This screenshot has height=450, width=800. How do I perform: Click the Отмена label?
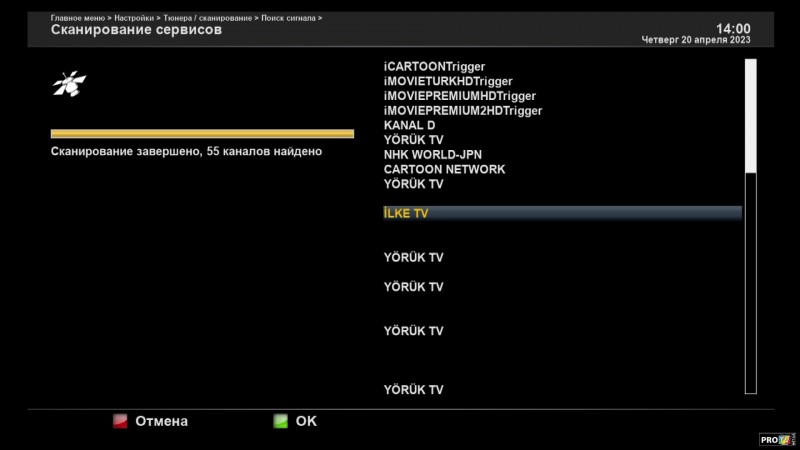click(161, 421)
